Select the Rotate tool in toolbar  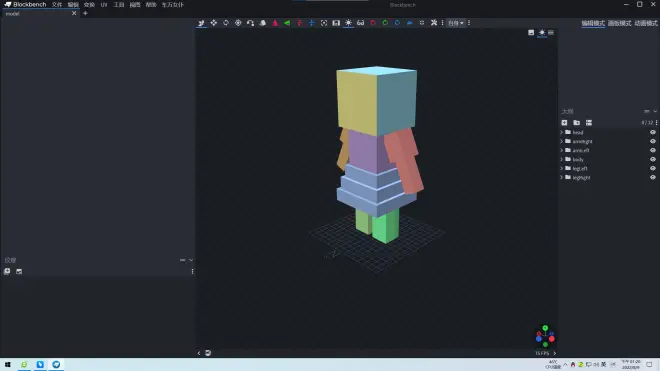(226, 23)
